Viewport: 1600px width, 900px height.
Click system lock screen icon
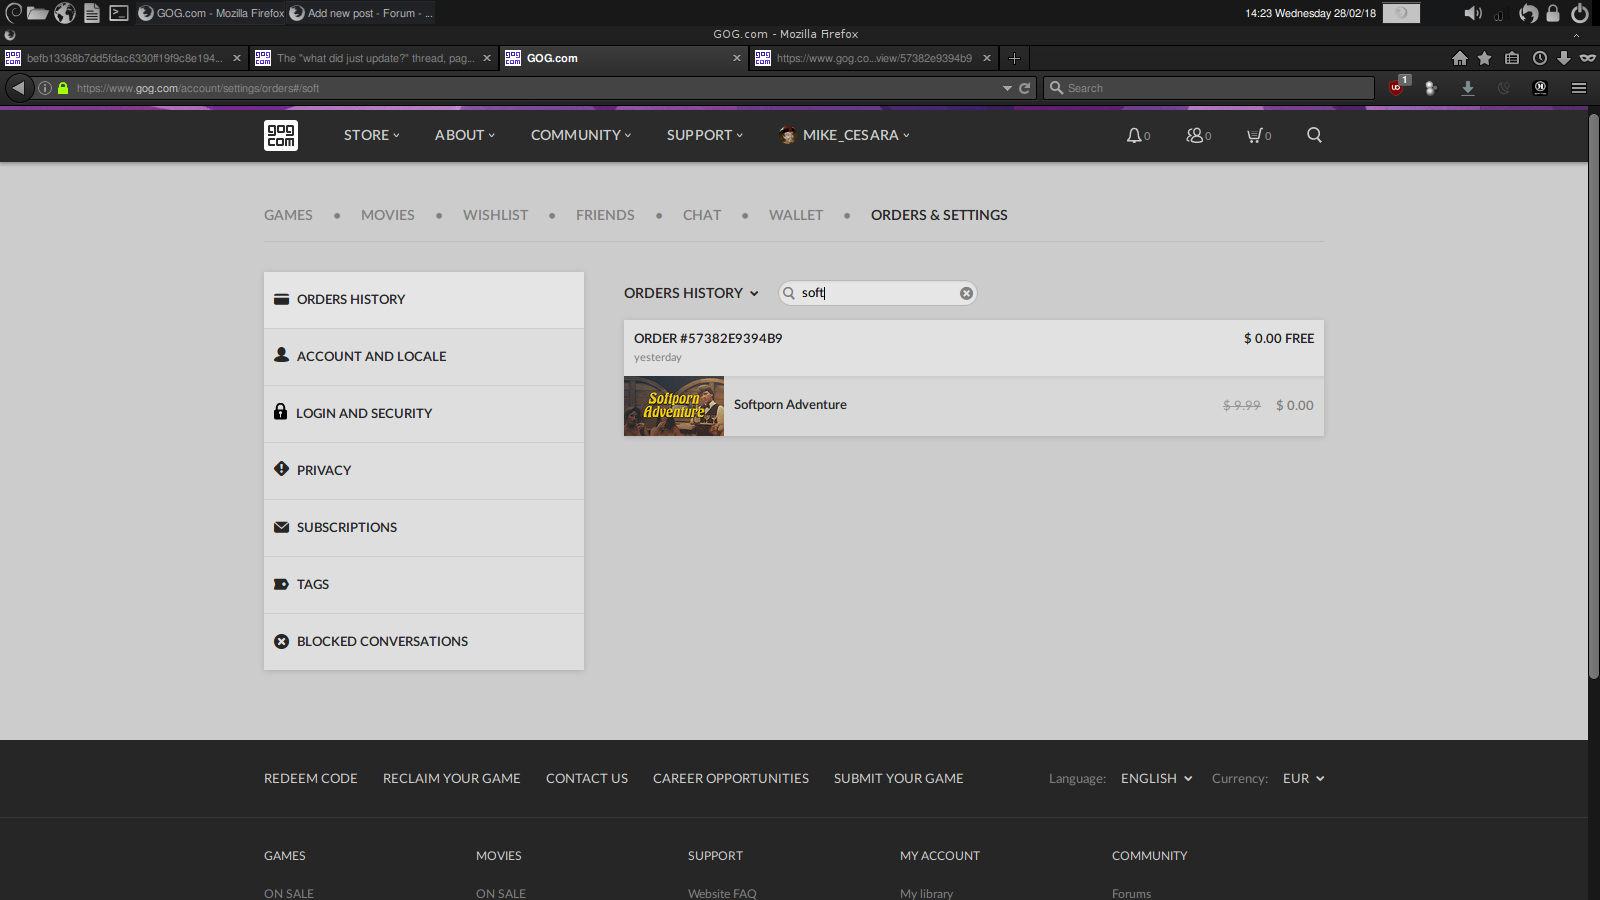point(1553,13)
